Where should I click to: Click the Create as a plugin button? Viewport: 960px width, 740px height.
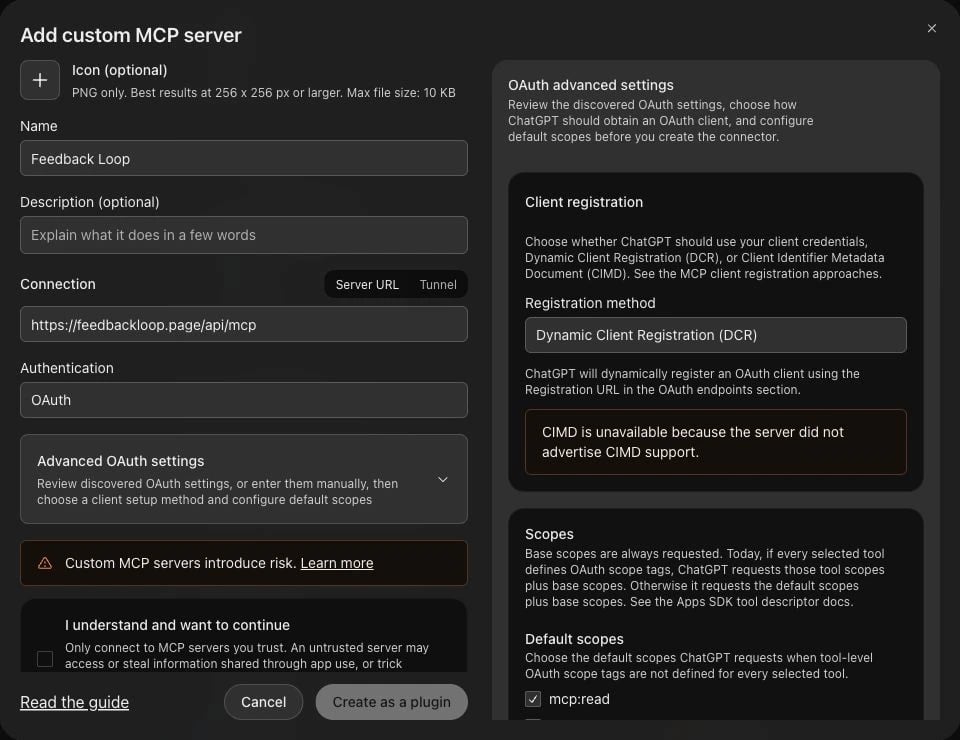[391, 702]
